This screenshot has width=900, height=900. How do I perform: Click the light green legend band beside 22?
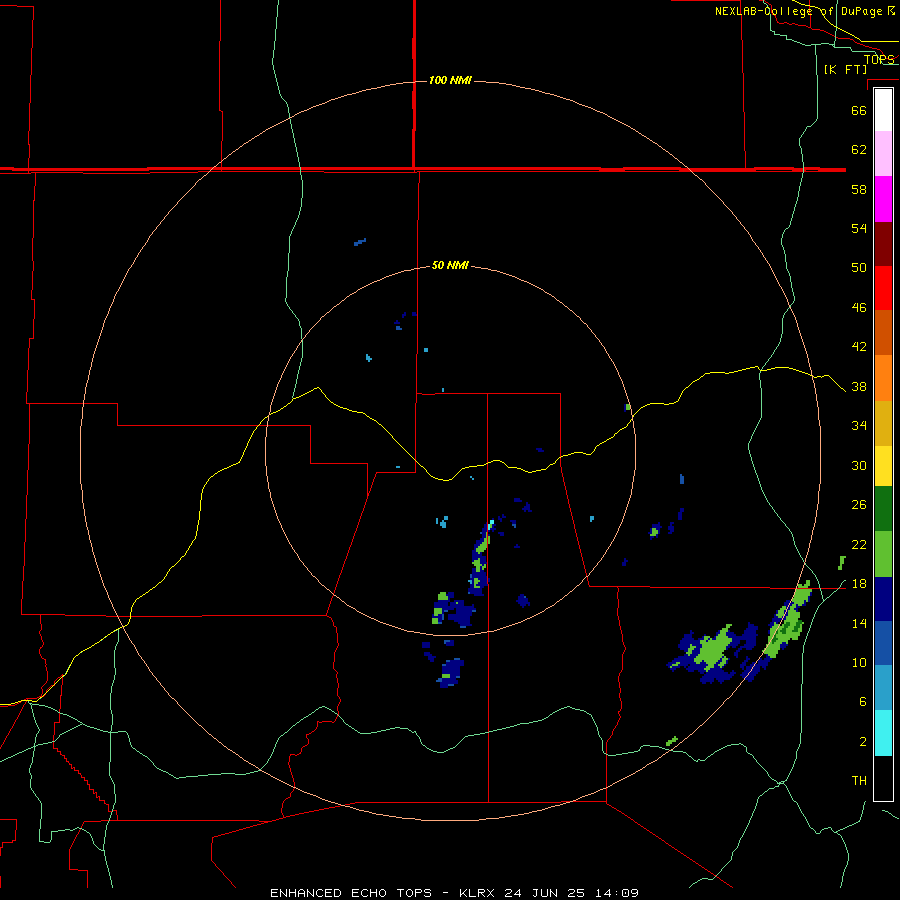[x=883, y=554]
